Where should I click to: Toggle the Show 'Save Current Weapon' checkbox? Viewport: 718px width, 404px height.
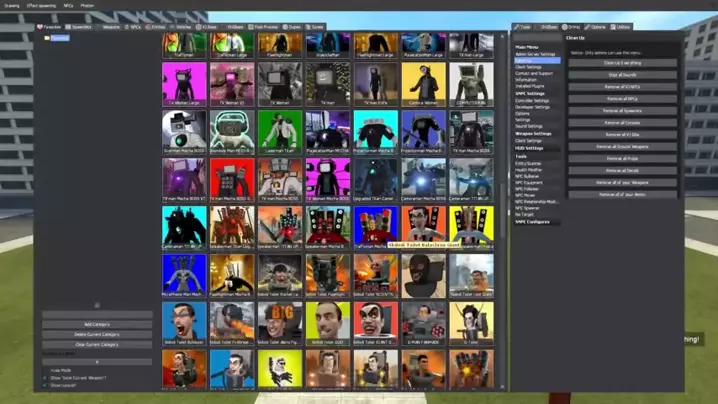point(45,377)
